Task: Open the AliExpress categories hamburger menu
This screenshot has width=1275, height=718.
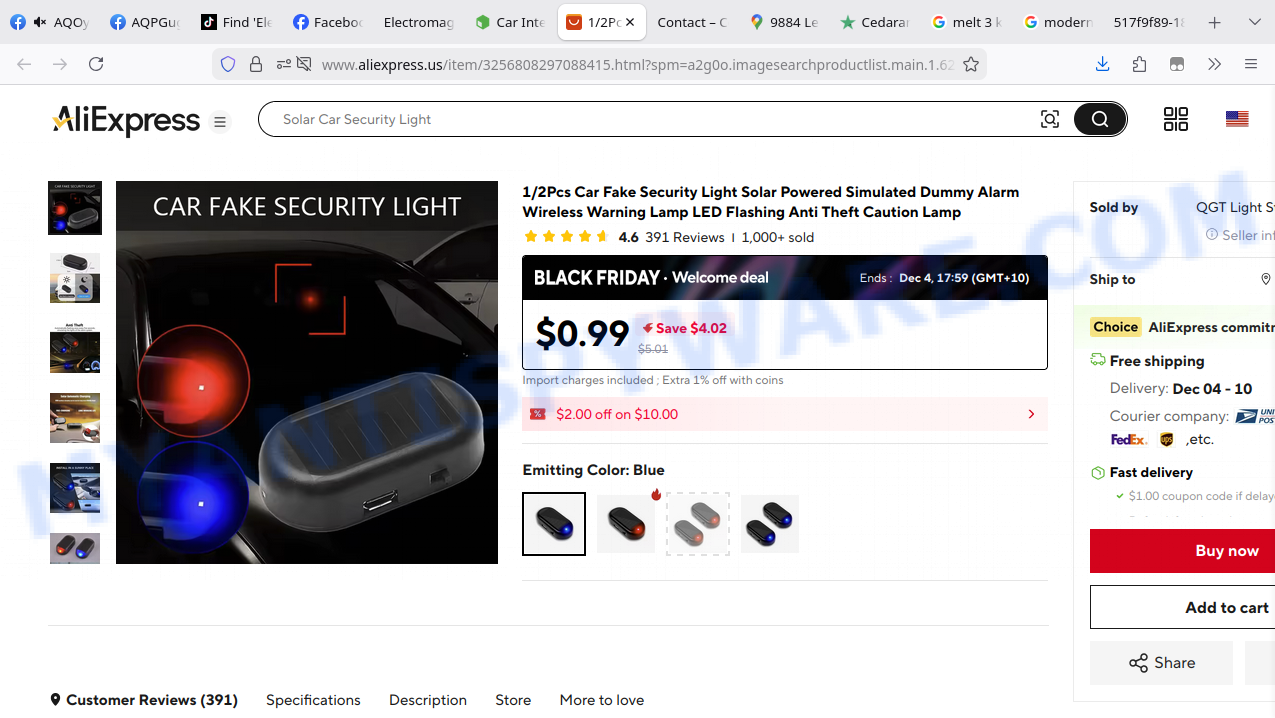Action: point(220,122)
